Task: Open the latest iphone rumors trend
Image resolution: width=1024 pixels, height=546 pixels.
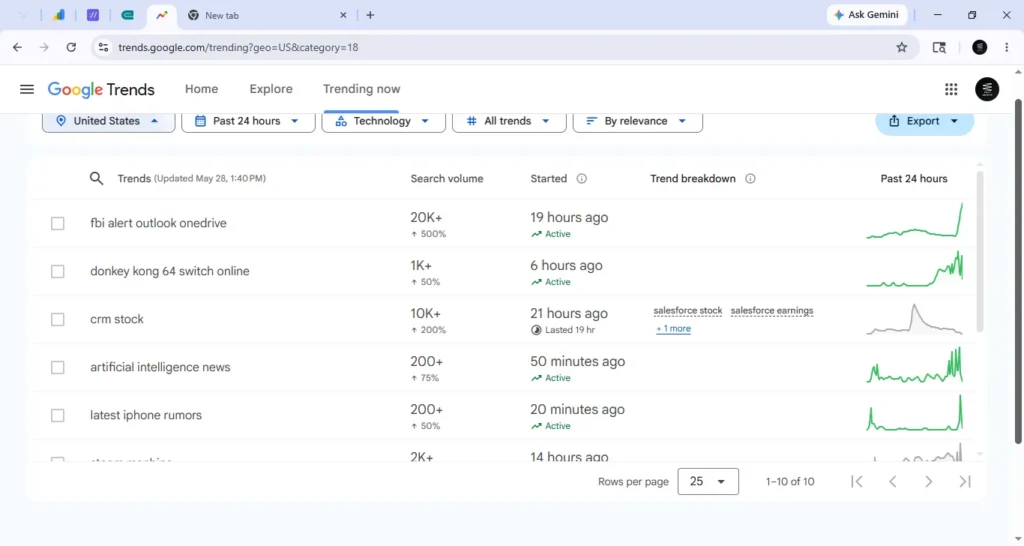Action: click(146, 415)
